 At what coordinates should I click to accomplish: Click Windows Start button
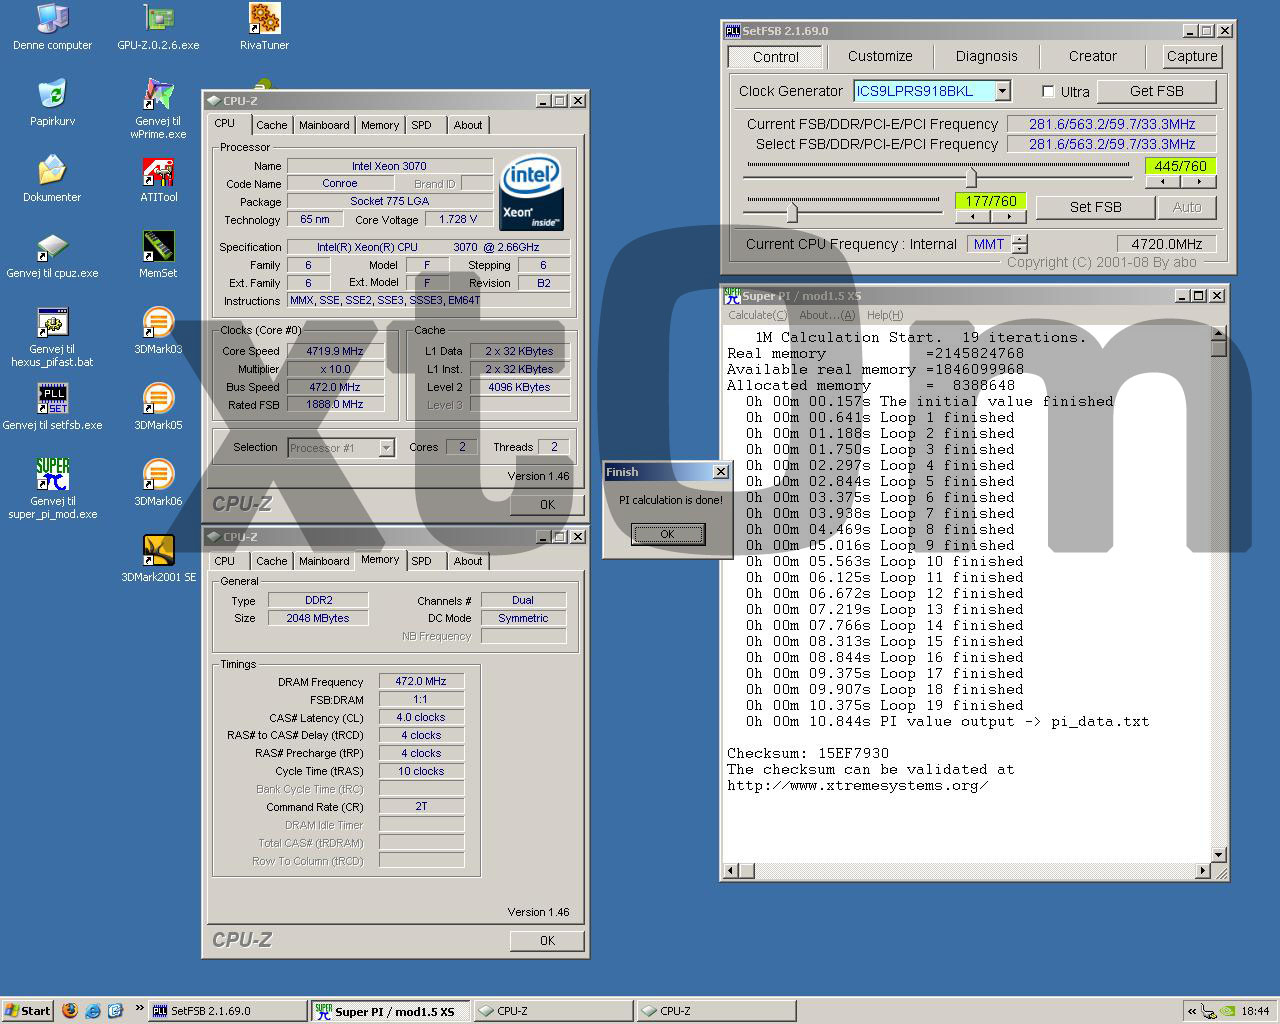tap(28, 1011)
